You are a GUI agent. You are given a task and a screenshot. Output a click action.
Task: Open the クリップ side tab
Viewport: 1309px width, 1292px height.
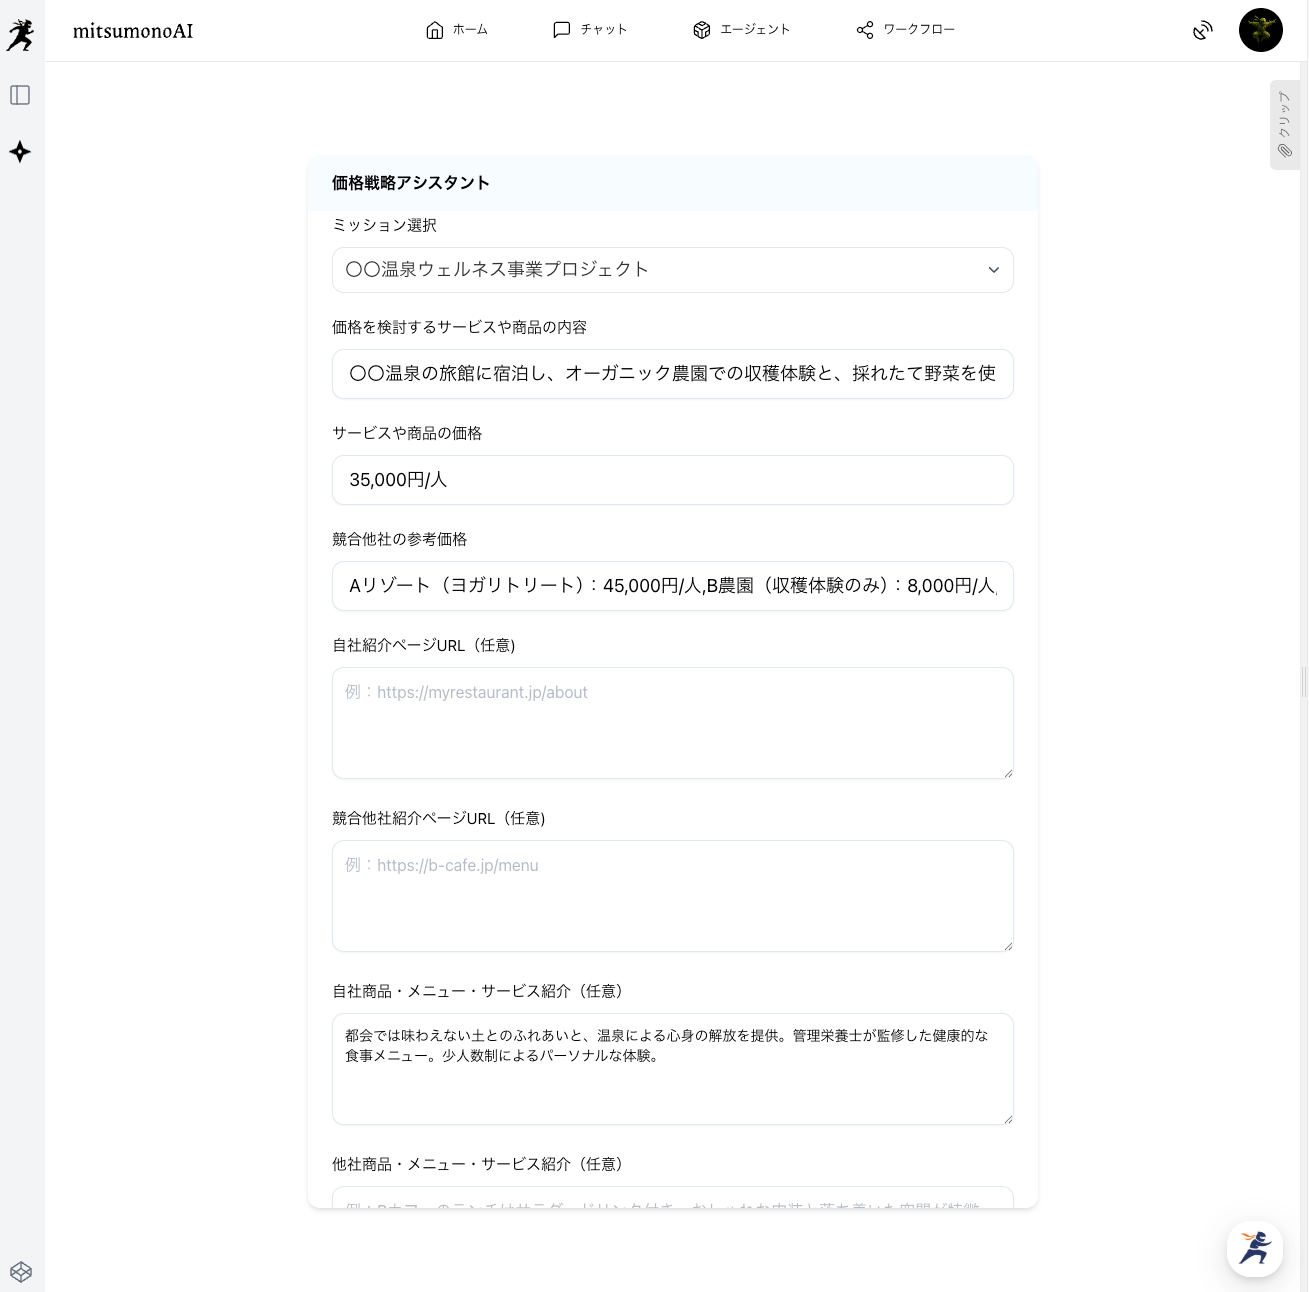(x=1284, y=125)
